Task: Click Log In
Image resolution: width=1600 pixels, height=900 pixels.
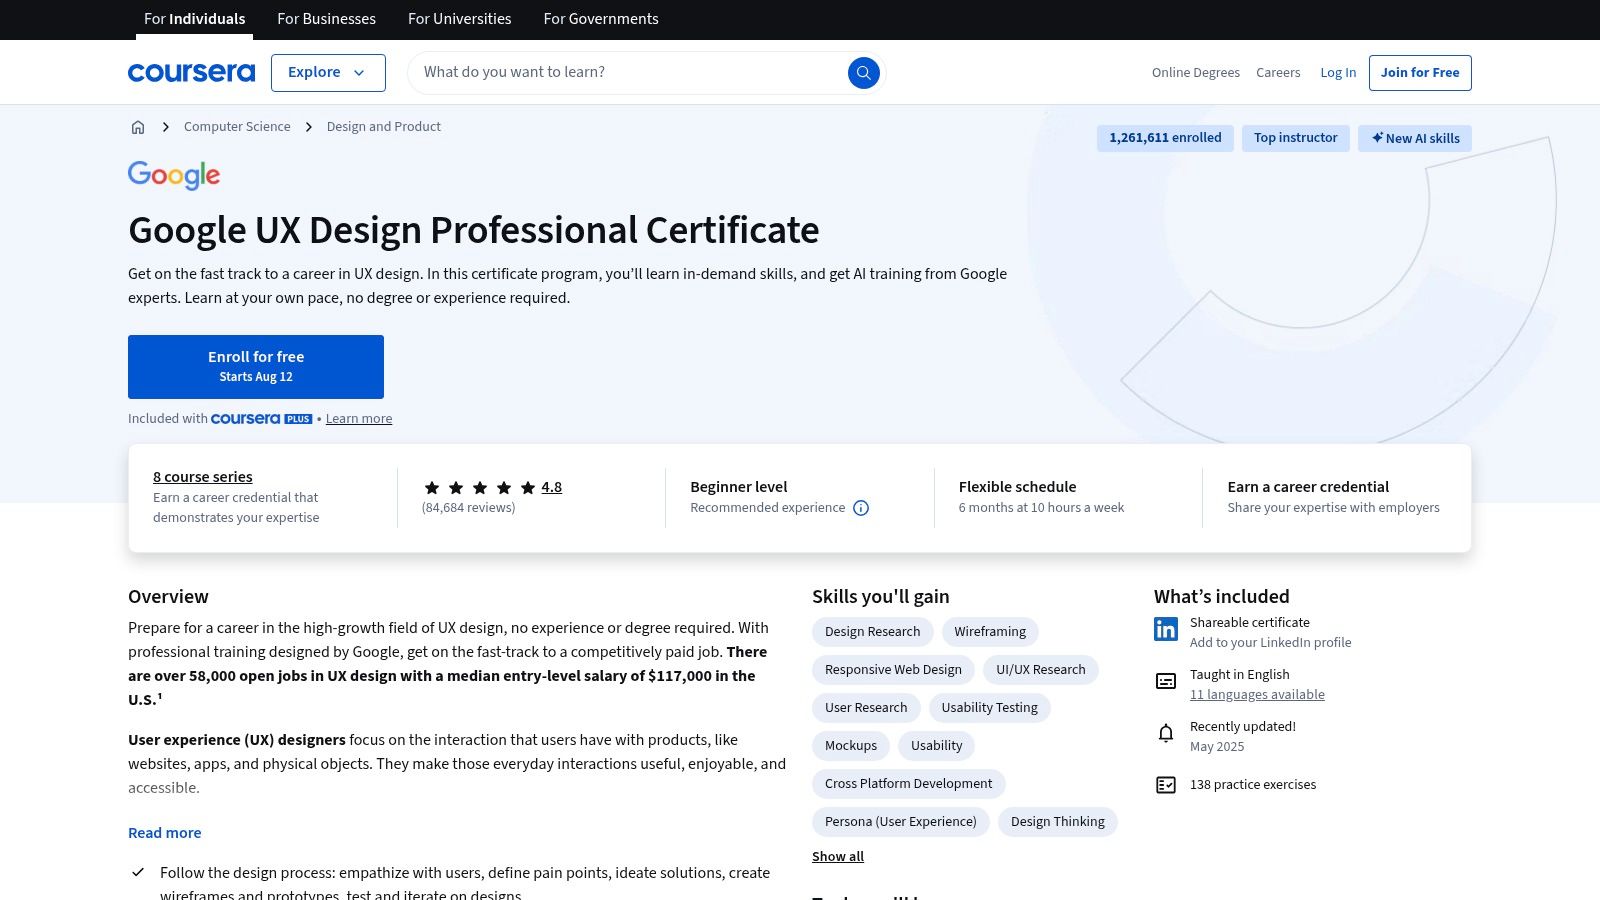Action: tap(1338, 72)
